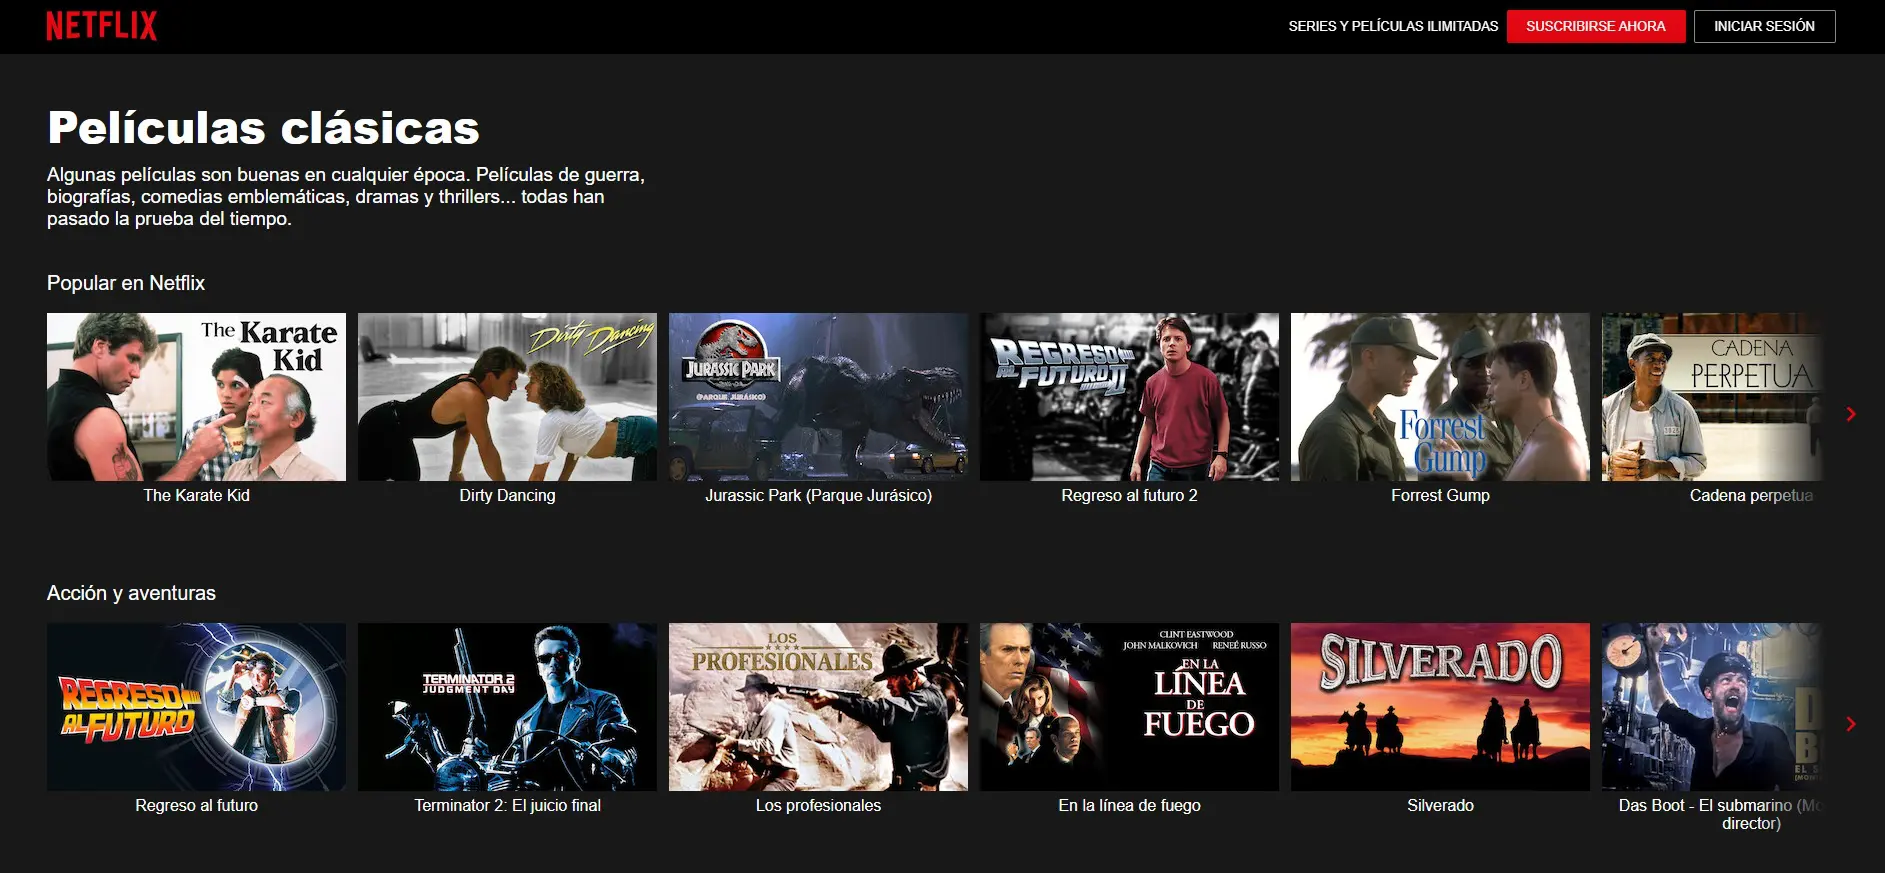Click Suscribirse ahora button
1885x873 pixels.
(1596, 26)
